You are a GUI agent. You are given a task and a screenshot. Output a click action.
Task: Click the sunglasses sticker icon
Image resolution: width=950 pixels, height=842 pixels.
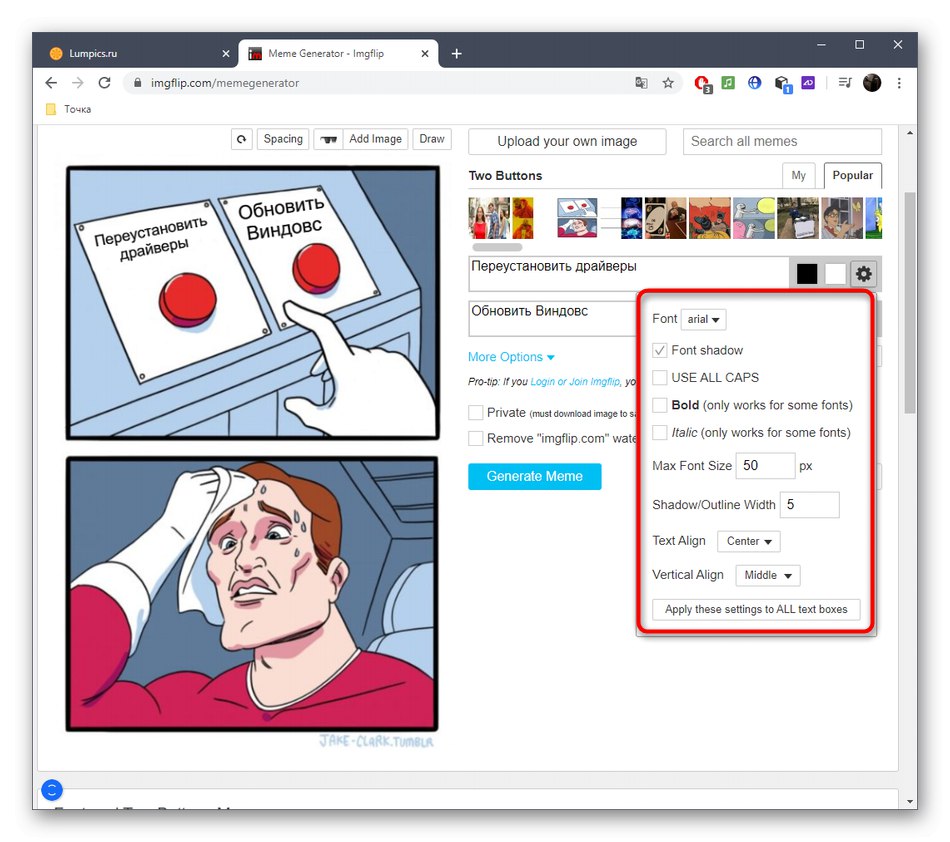tap(328, 139)
